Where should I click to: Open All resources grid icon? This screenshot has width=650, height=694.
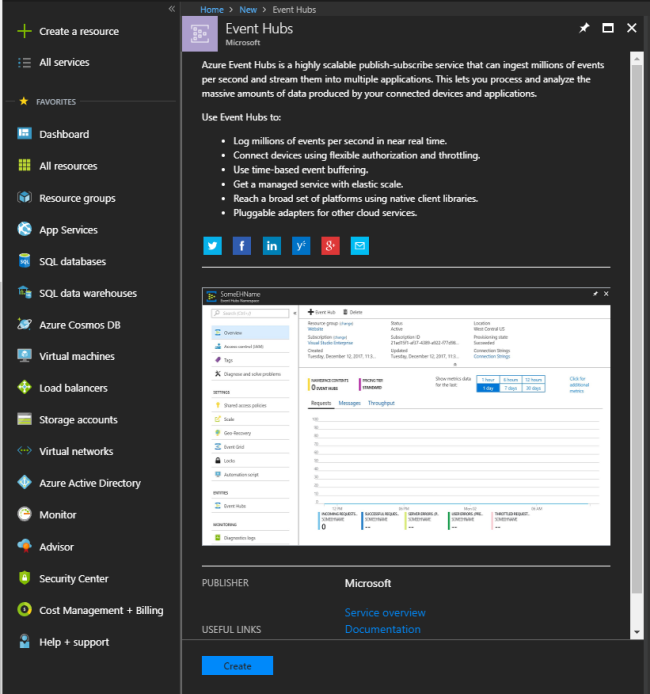coord(24,166)
